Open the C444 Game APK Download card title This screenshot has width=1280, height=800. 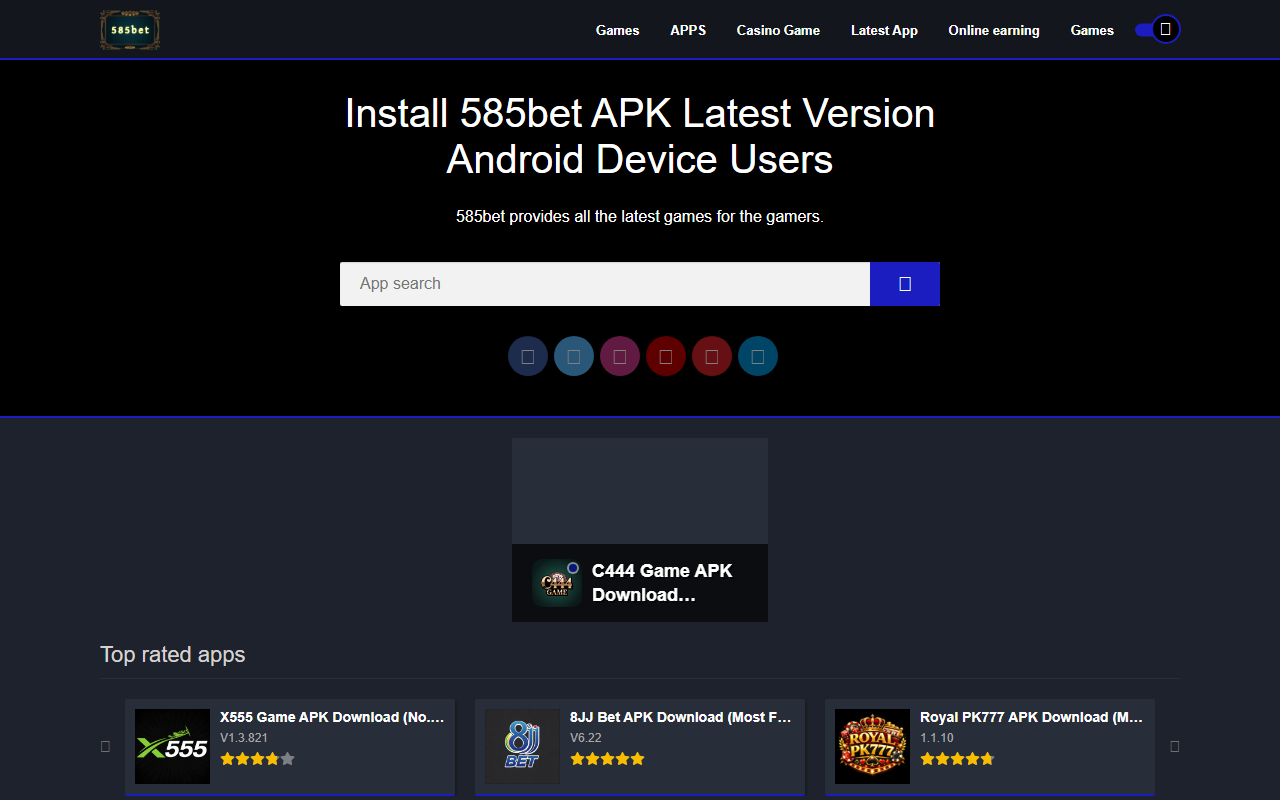662,583
